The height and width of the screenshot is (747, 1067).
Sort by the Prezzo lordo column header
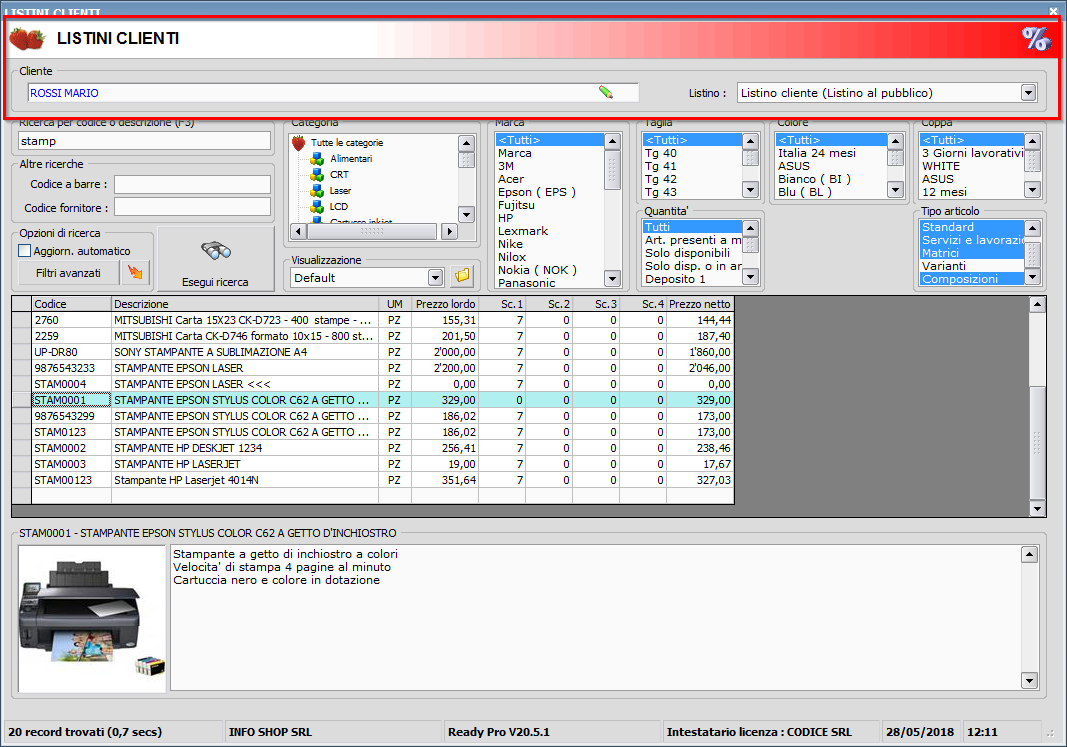click(445, 304)
